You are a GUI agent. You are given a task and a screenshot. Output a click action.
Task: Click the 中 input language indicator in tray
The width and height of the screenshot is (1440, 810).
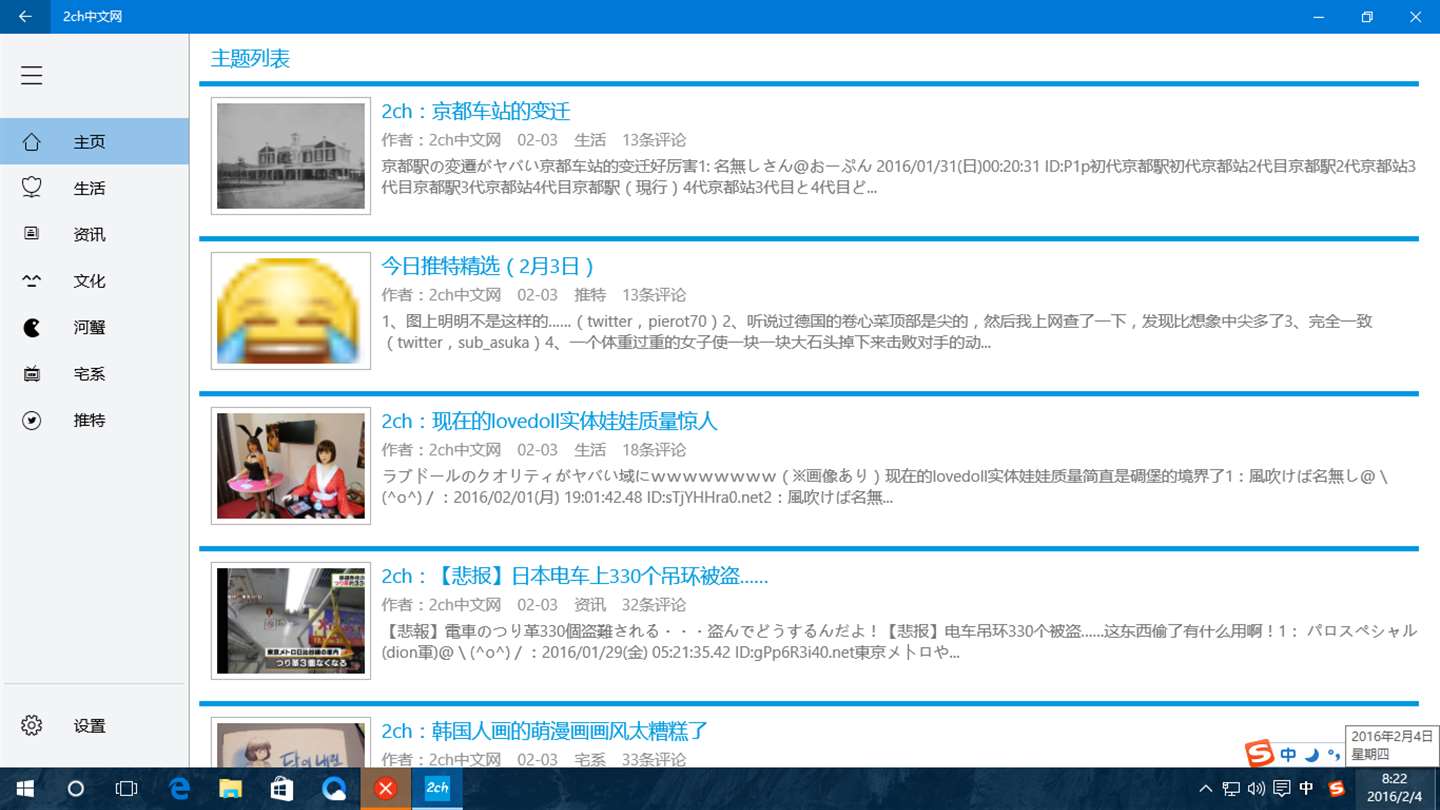(x=1306, y=789)
